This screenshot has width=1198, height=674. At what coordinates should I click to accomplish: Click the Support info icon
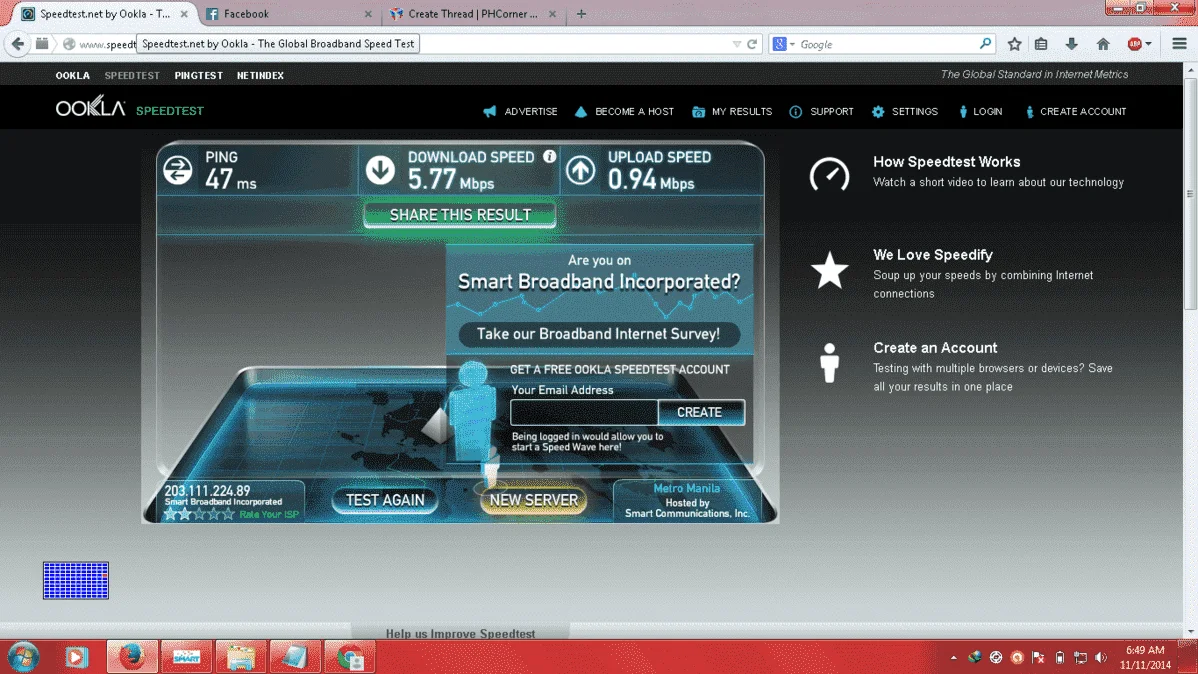click(795, 112)
